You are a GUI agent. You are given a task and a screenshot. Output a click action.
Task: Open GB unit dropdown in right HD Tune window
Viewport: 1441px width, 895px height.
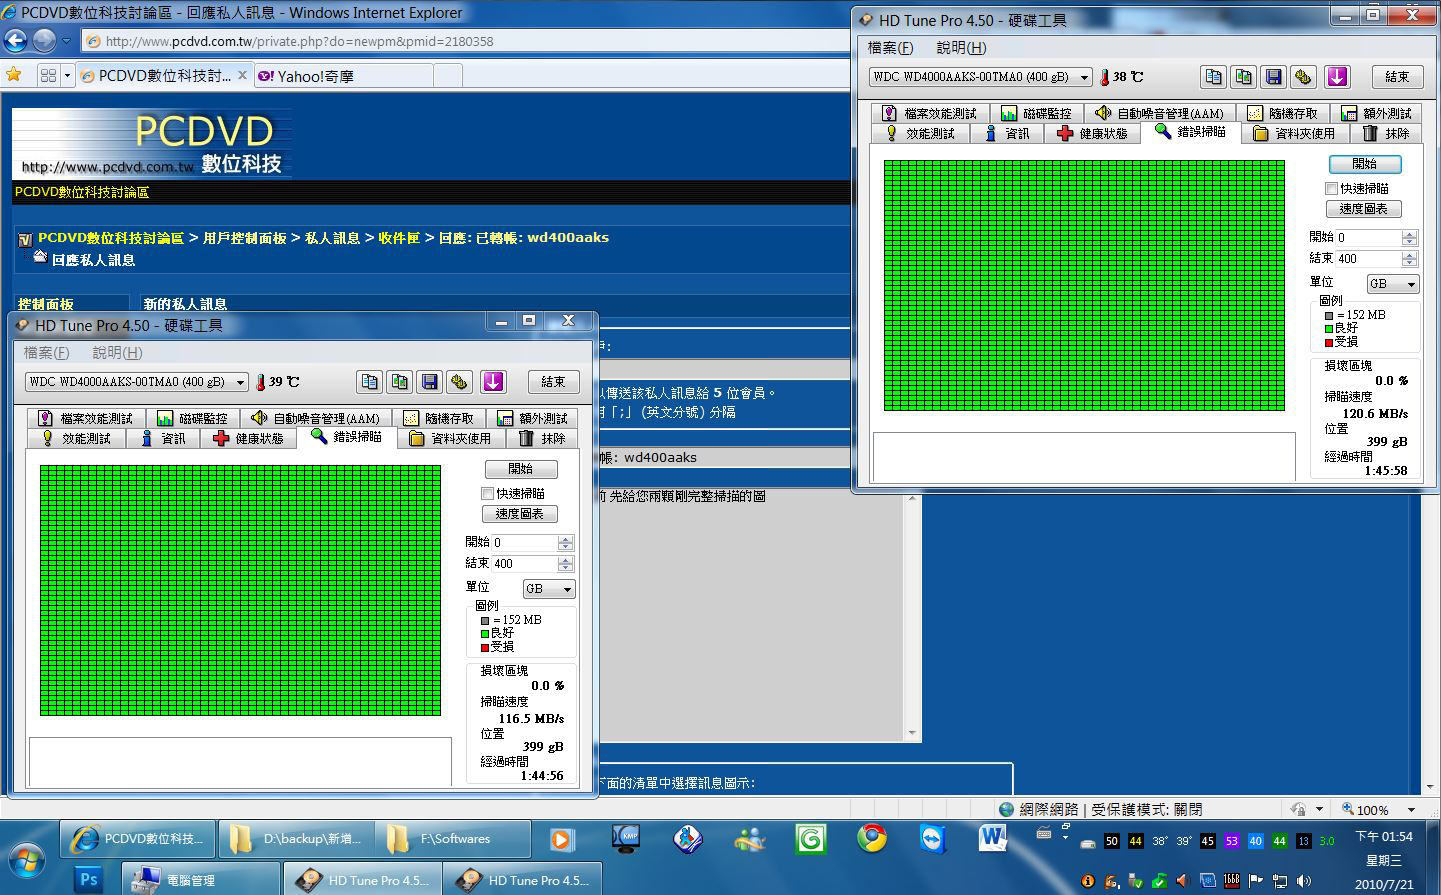click(1393, 284)
